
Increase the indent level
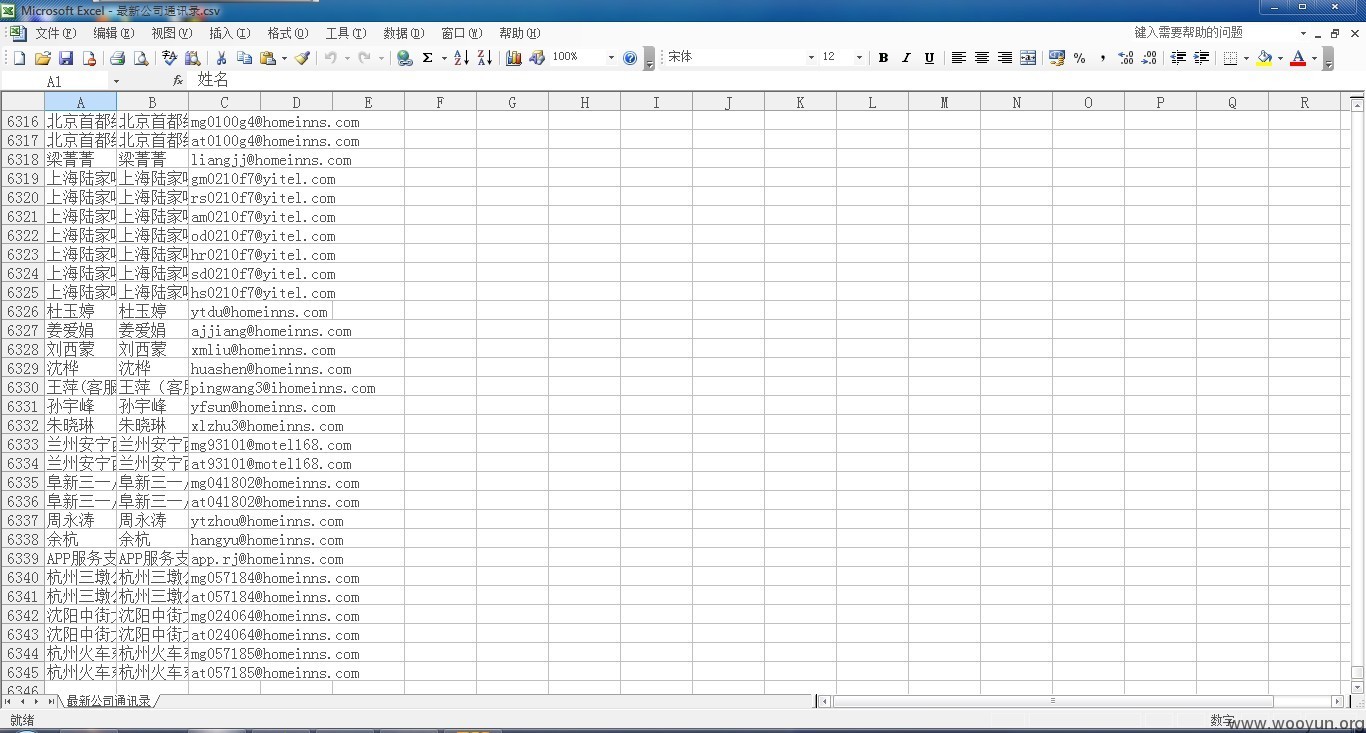[1201, 58]
